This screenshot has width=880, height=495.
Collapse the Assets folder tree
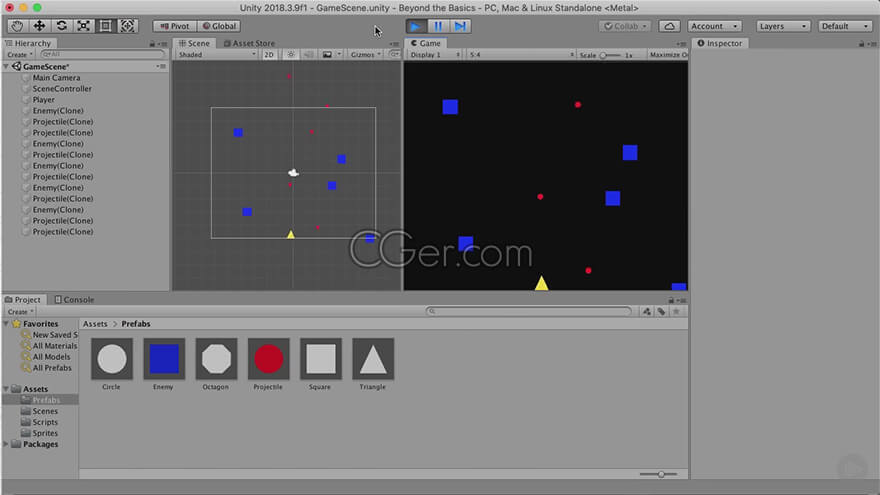[6, 389]
